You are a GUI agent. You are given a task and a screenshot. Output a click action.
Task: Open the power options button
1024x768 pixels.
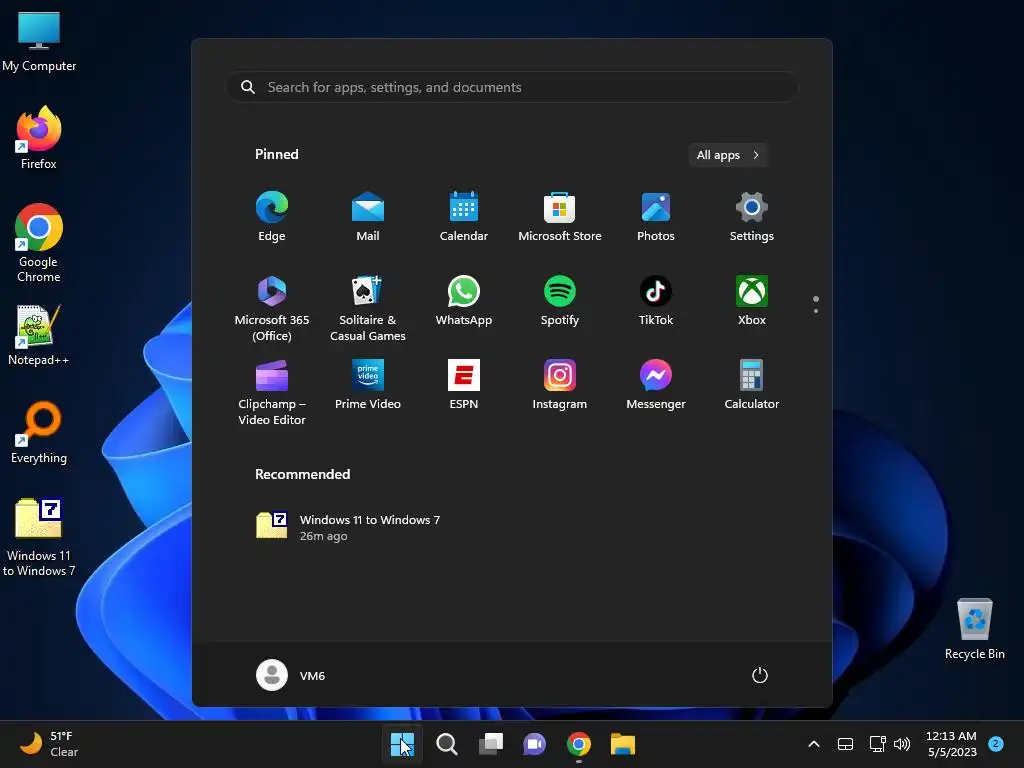click(760, 675)
